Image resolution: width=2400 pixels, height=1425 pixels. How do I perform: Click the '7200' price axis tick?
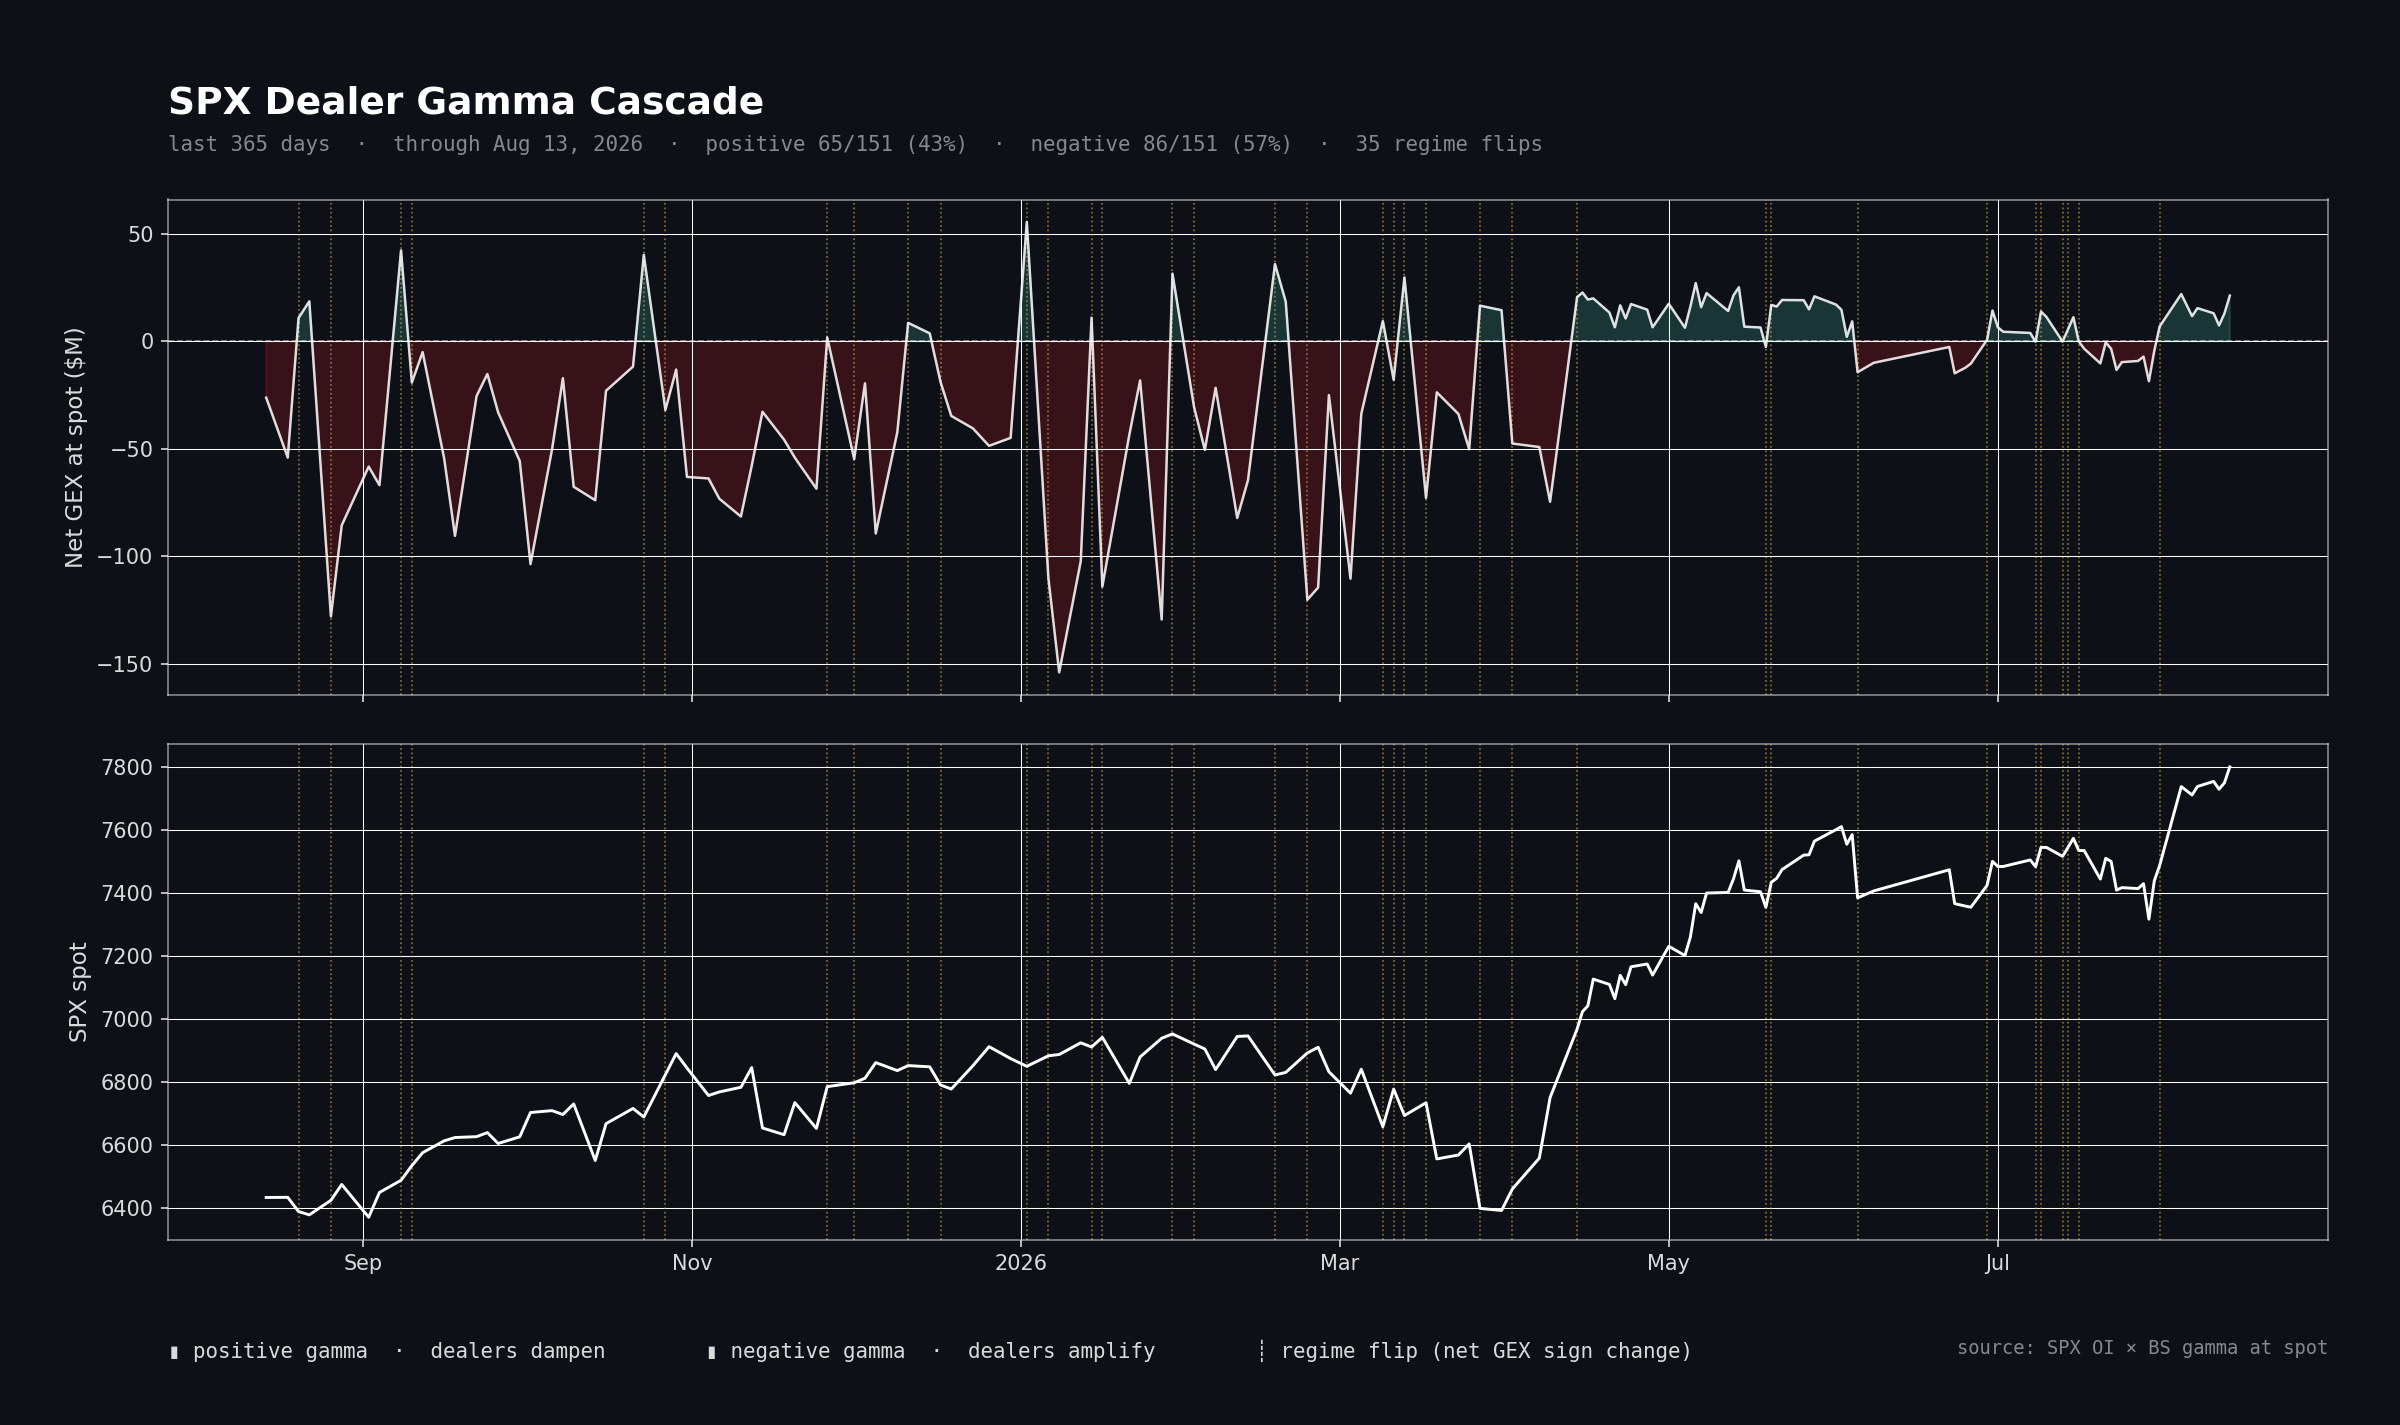(128, 957)
